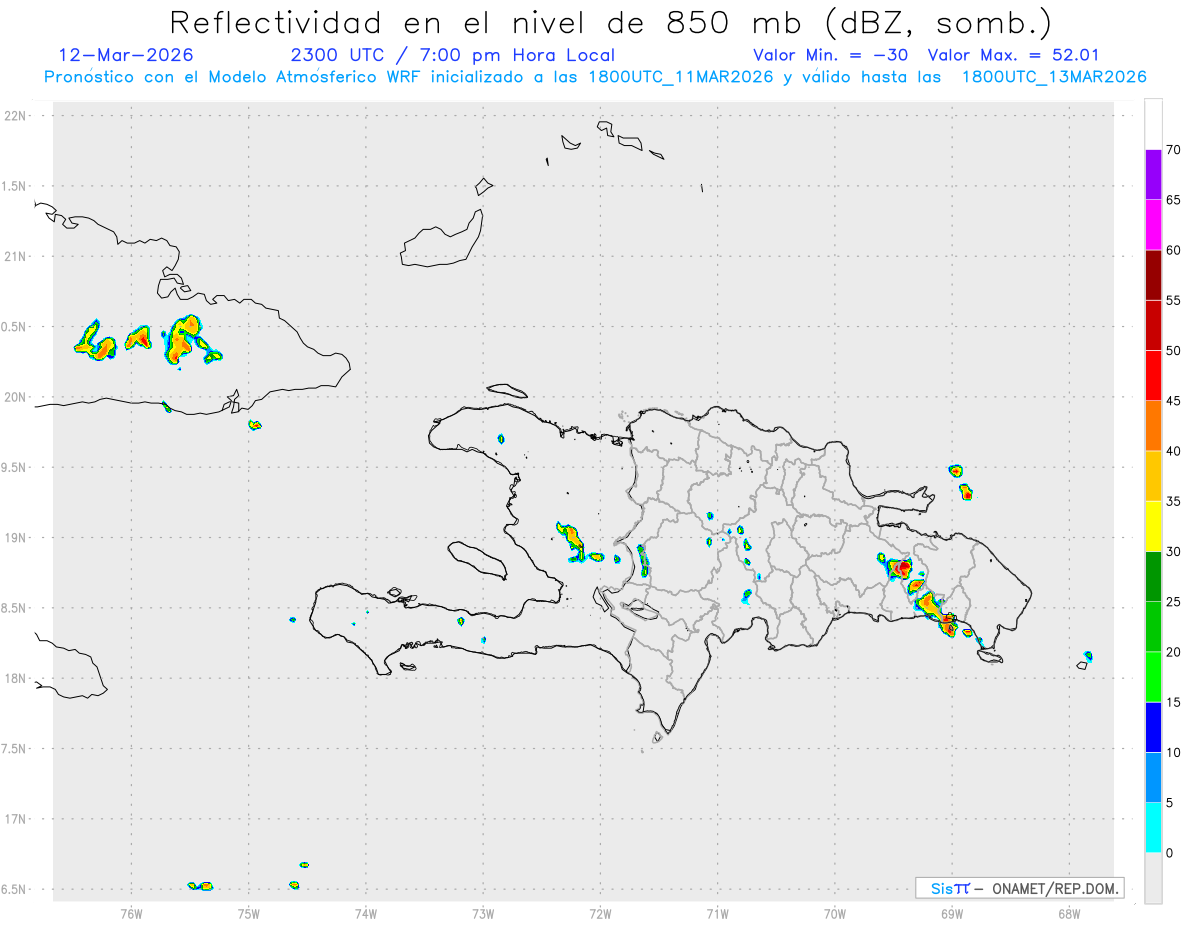This screenshot has width=1200, height=927.
Task: Click the '73W' longitude axis label
Action: [483, 913]
